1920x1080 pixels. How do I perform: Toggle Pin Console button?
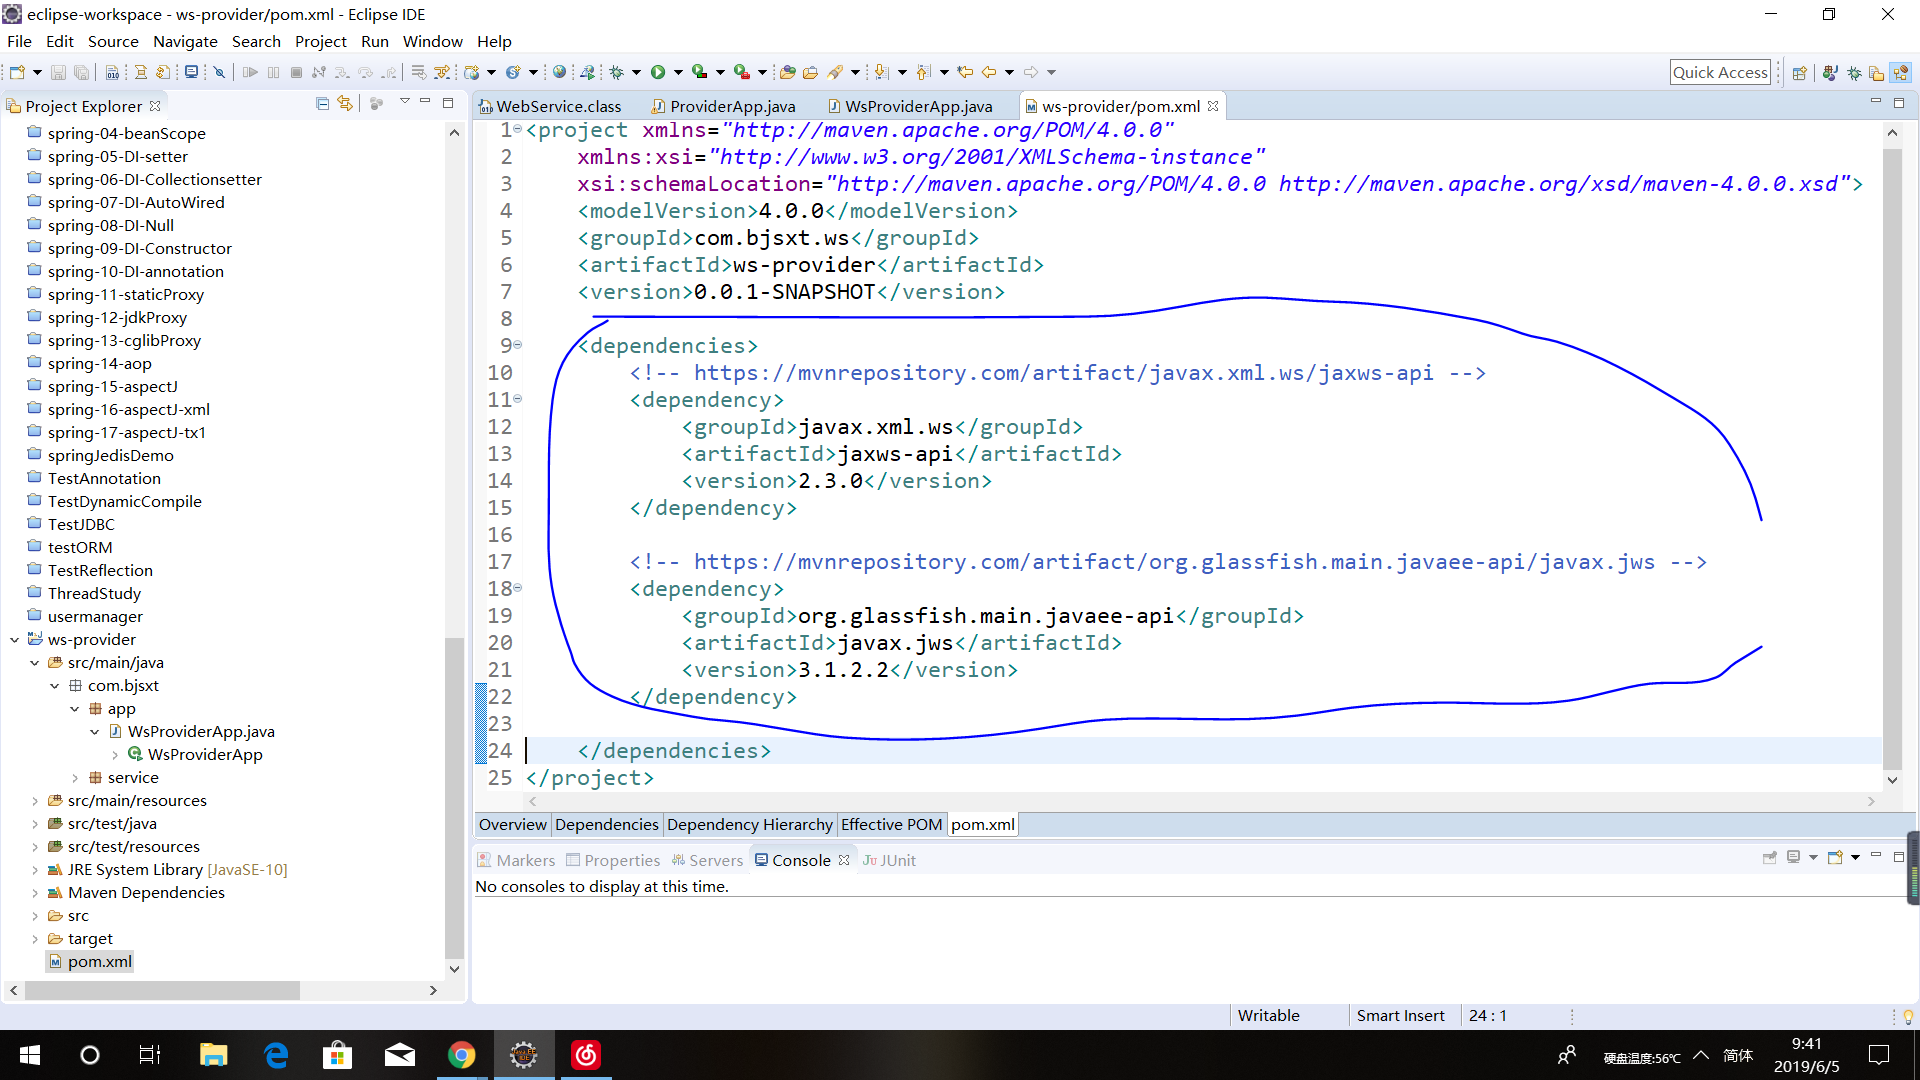point(1770,857)
